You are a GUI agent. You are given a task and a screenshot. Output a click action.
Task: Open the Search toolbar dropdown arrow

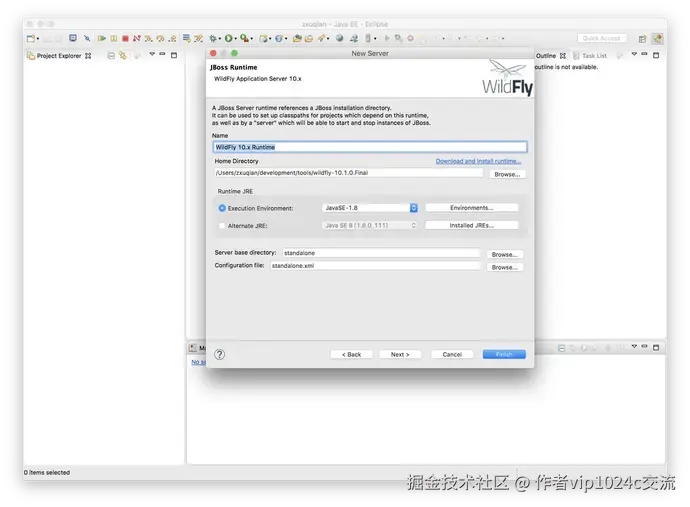[328, 39]
